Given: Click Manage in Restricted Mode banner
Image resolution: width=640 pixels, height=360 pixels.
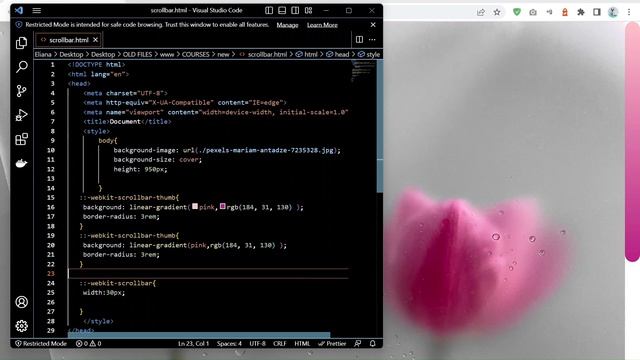Looking at the screenshot, I should 287,25.
